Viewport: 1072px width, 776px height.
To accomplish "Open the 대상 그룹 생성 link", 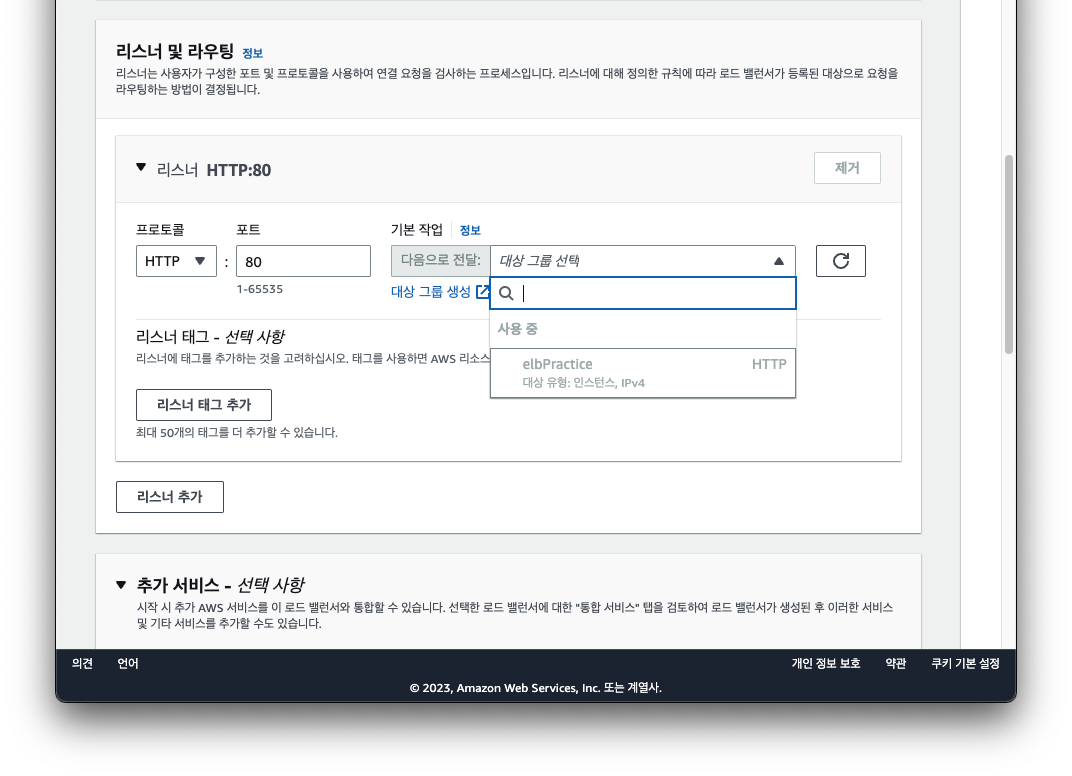I will [x=431, y=291].
